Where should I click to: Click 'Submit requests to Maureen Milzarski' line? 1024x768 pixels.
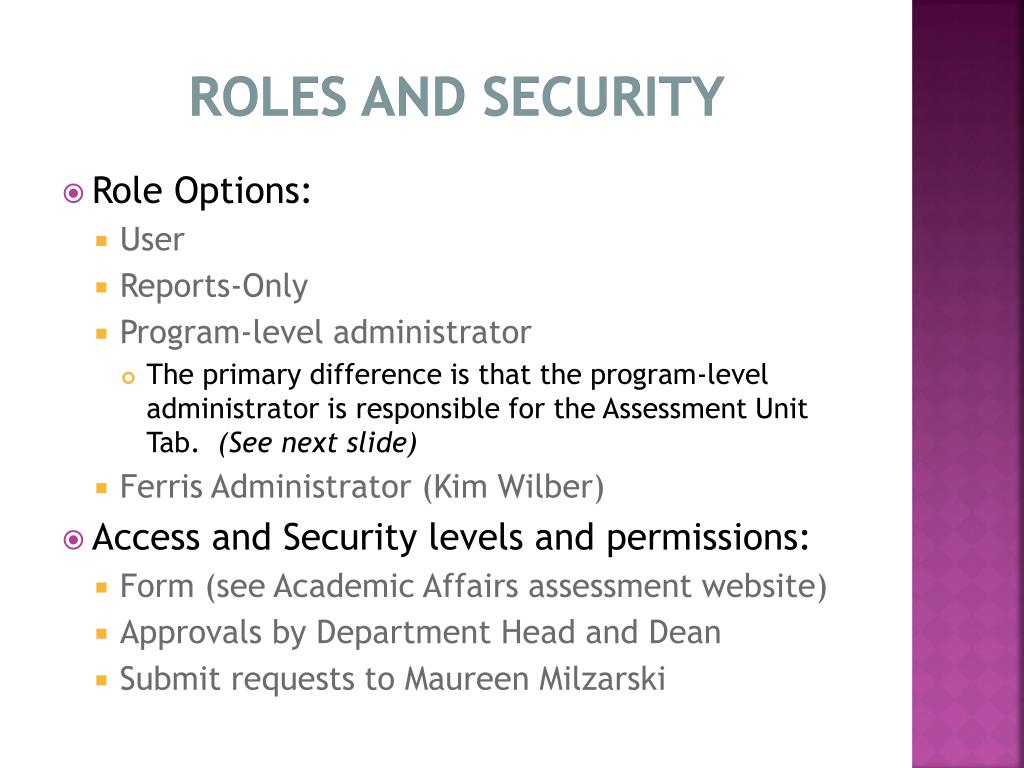pyautogui.click(x=392, y=679)
